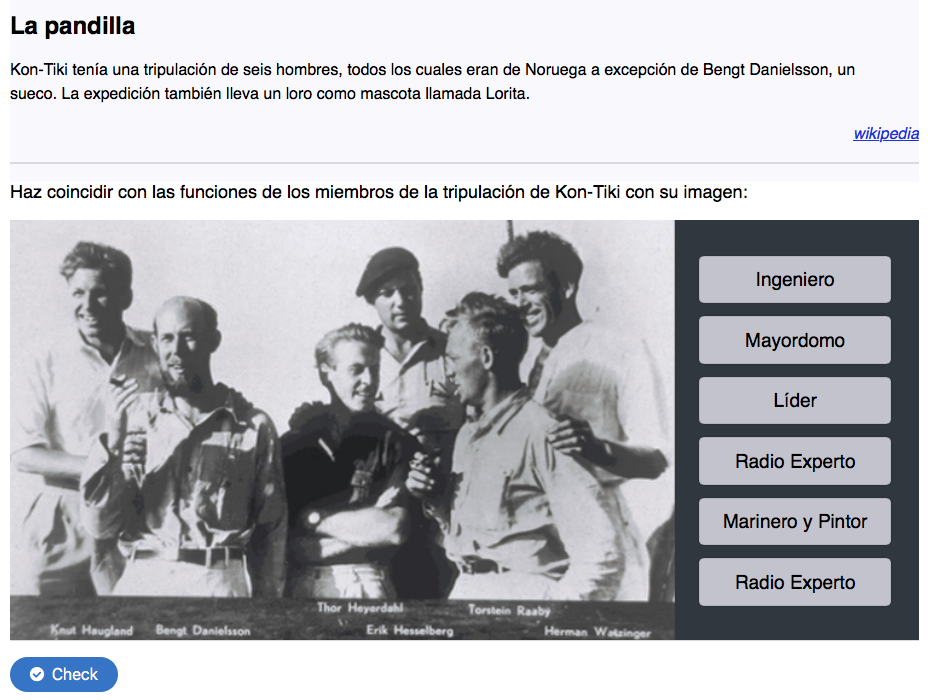Select Radio Experto label below Marinero y Pintor

click(x=794, y=582)
